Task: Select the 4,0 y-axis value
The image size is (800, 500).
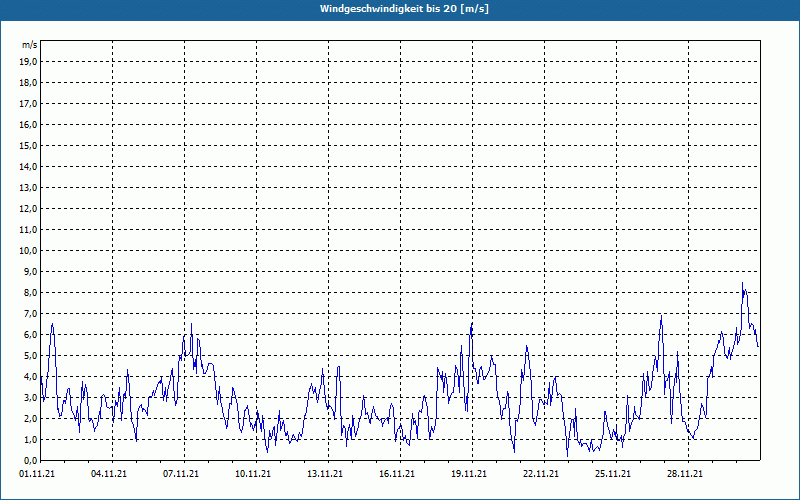Action: pyautogui.click(x=31, y=377)
